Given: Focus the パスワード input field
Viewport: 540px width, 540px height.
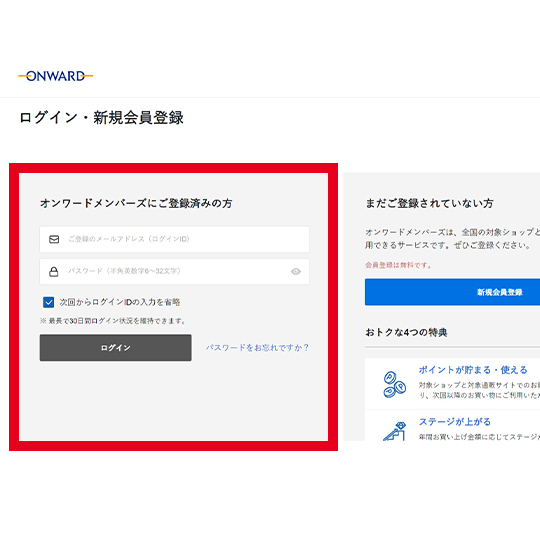Looking at the screenshot, I should 174,272.
